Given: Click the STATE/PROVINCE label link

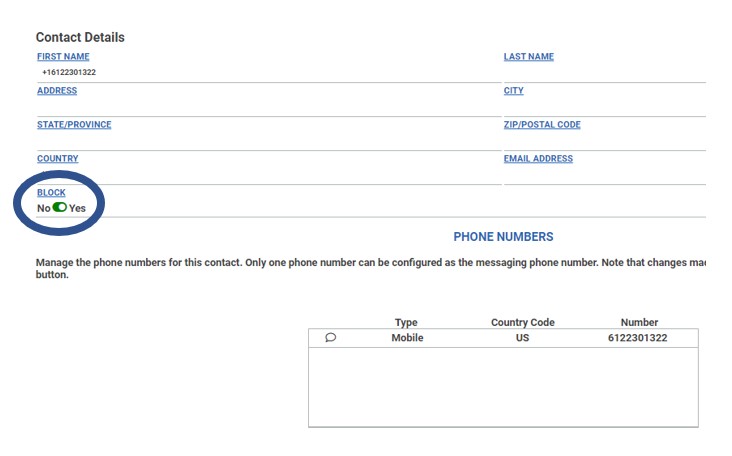Looking at the screenshot, I should [x=74, y=125].
